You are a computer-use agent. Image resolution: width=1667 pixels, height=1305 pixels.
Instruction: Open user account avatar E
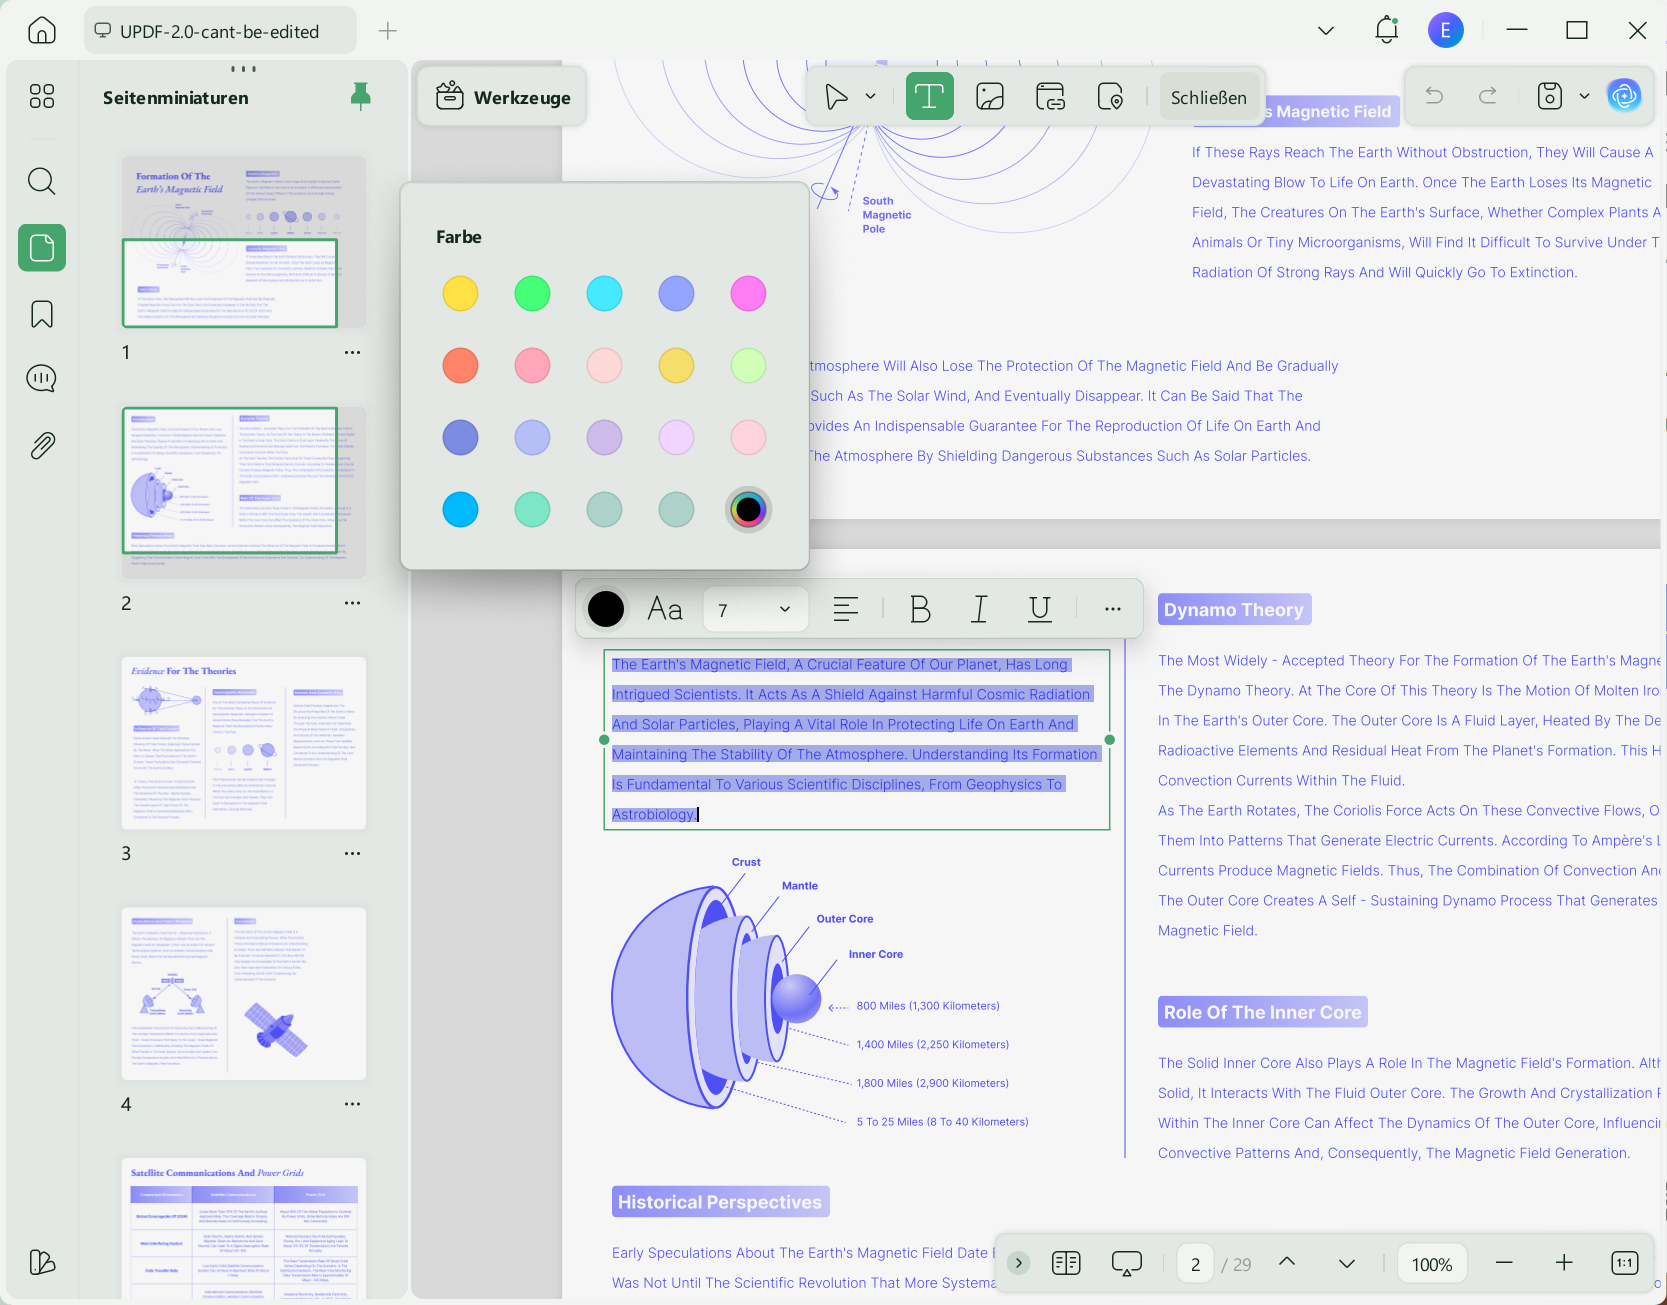[x=1445, y=30]
